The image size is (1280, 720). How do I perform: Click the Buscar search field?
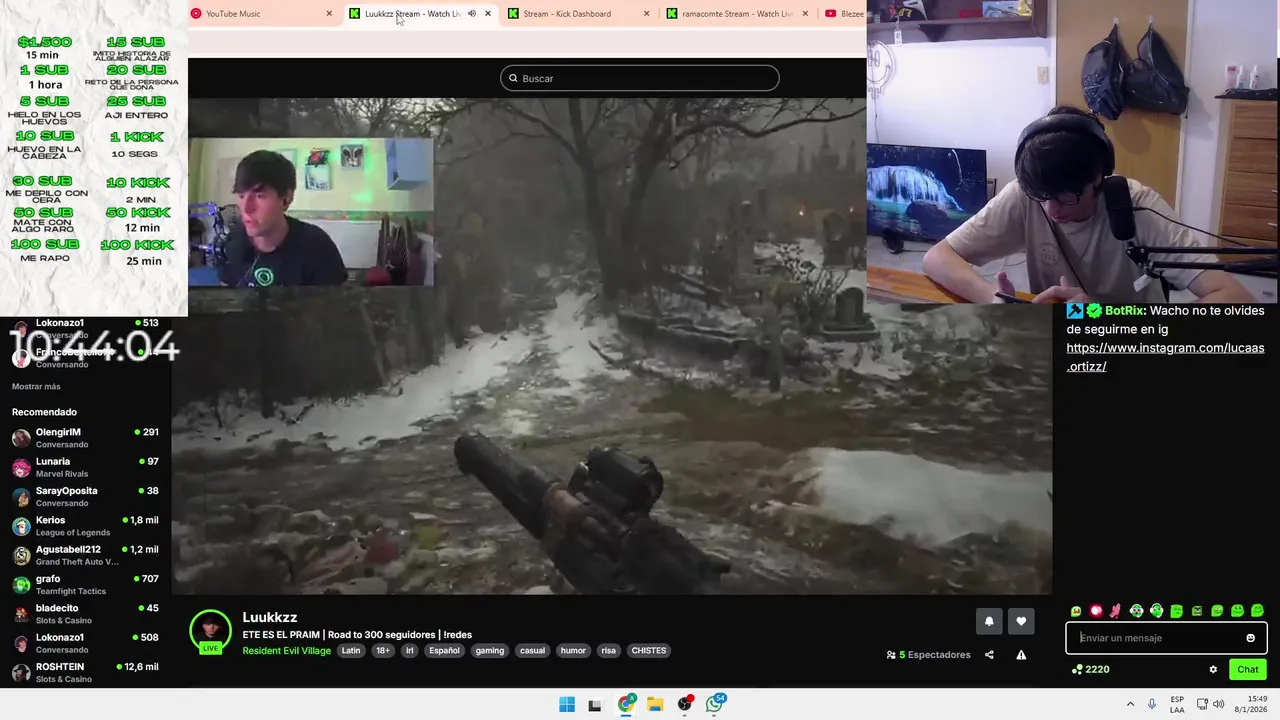pyautogui.click(x=640, y=78)
